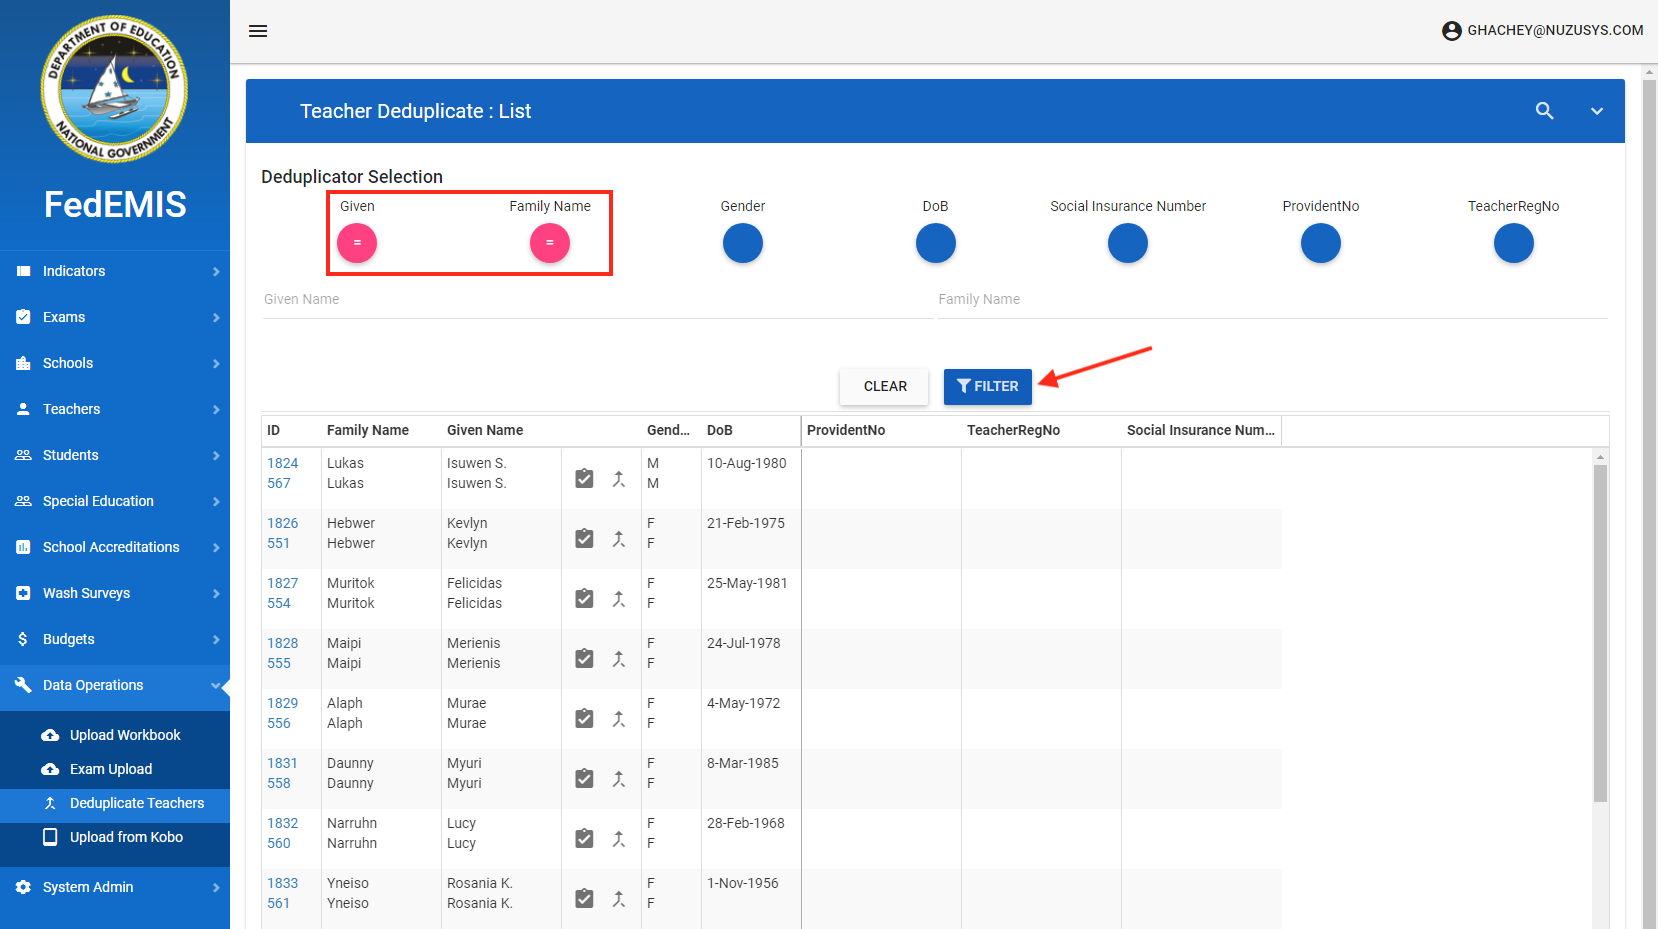Click the Given Name input field

[x=596, y=299]
